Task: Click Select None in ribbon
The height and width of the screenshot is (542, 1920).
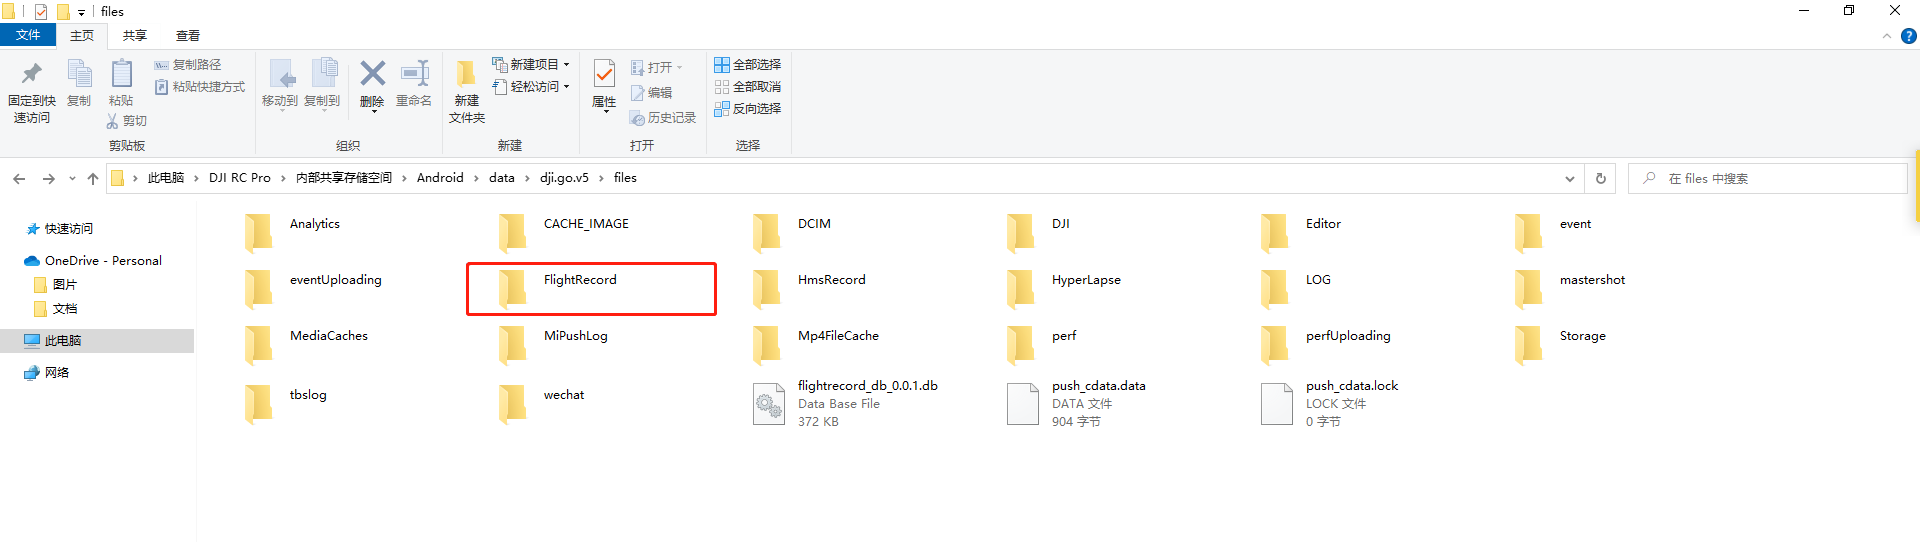Action: pos(747,87)
